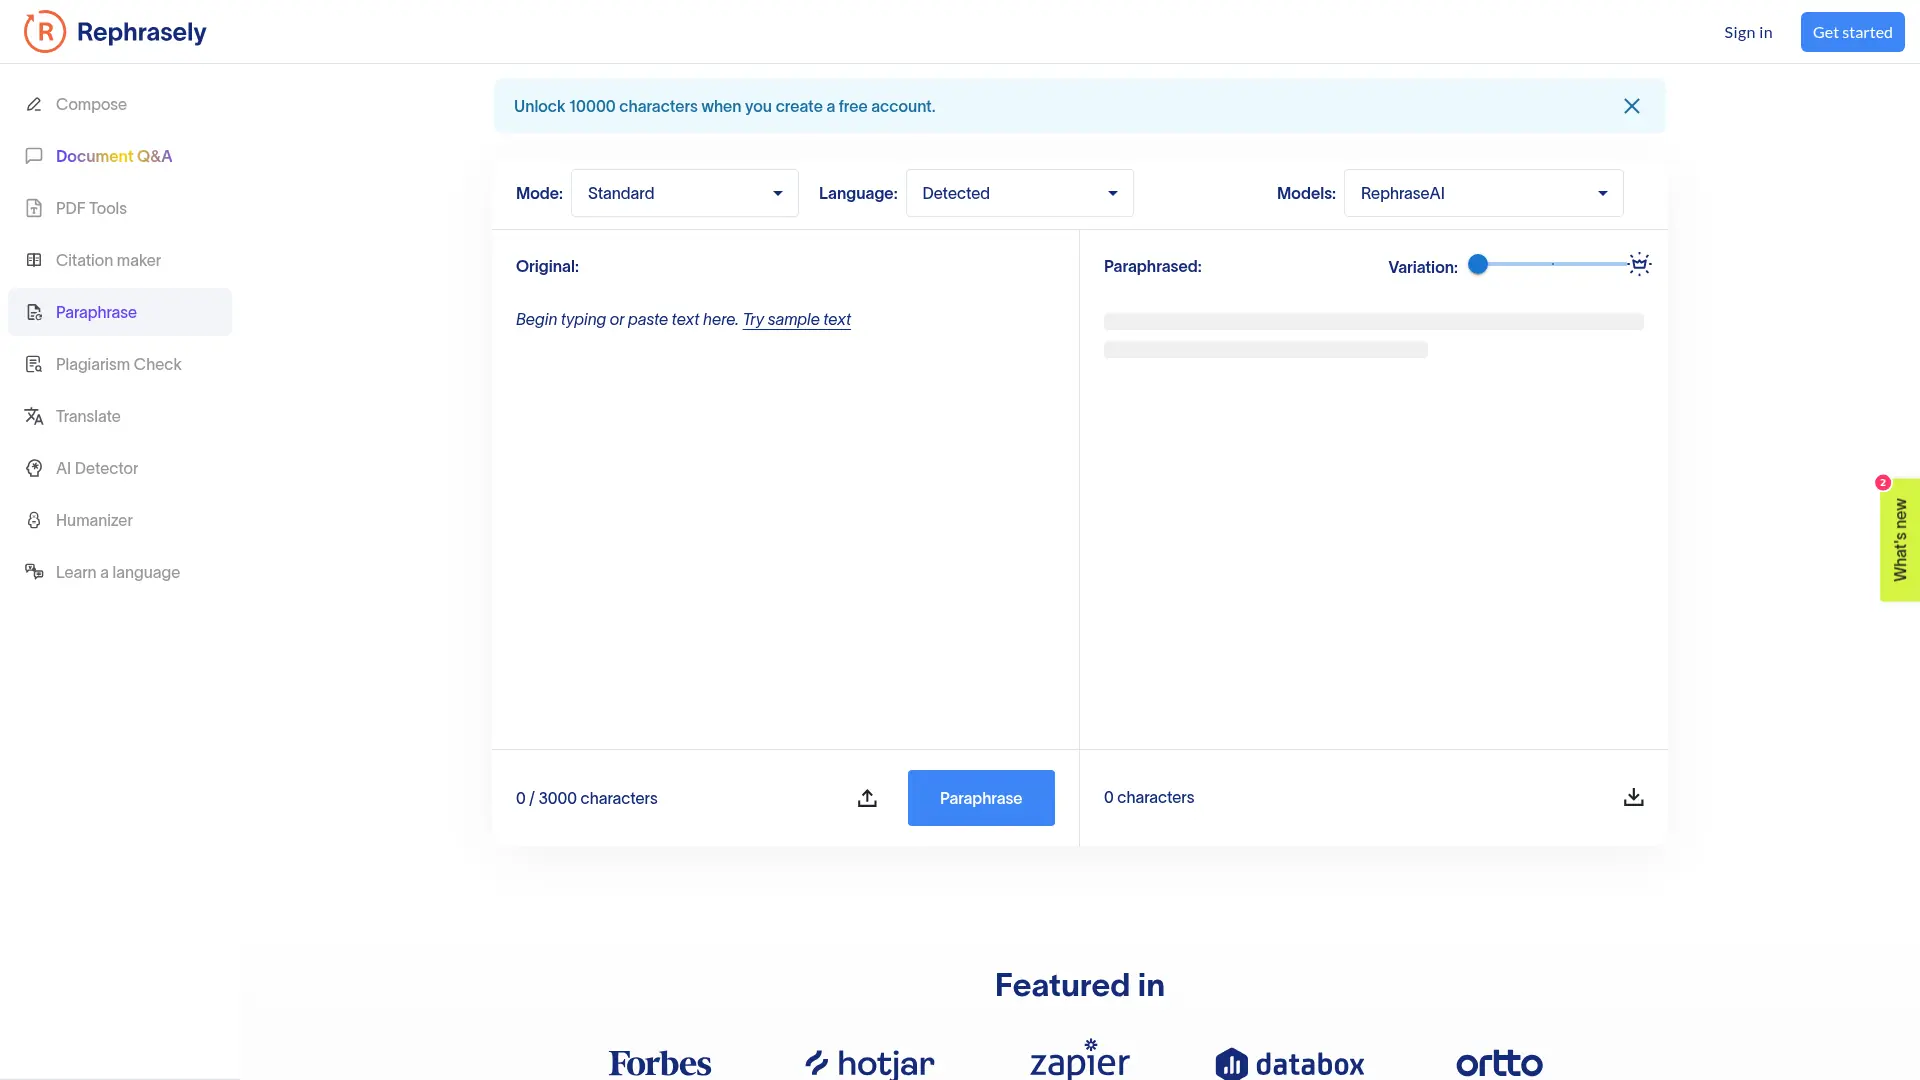Viewport: 1920px width, 1080px height.
Task: Click the Rephrasely logo icon
Action: 45,32
